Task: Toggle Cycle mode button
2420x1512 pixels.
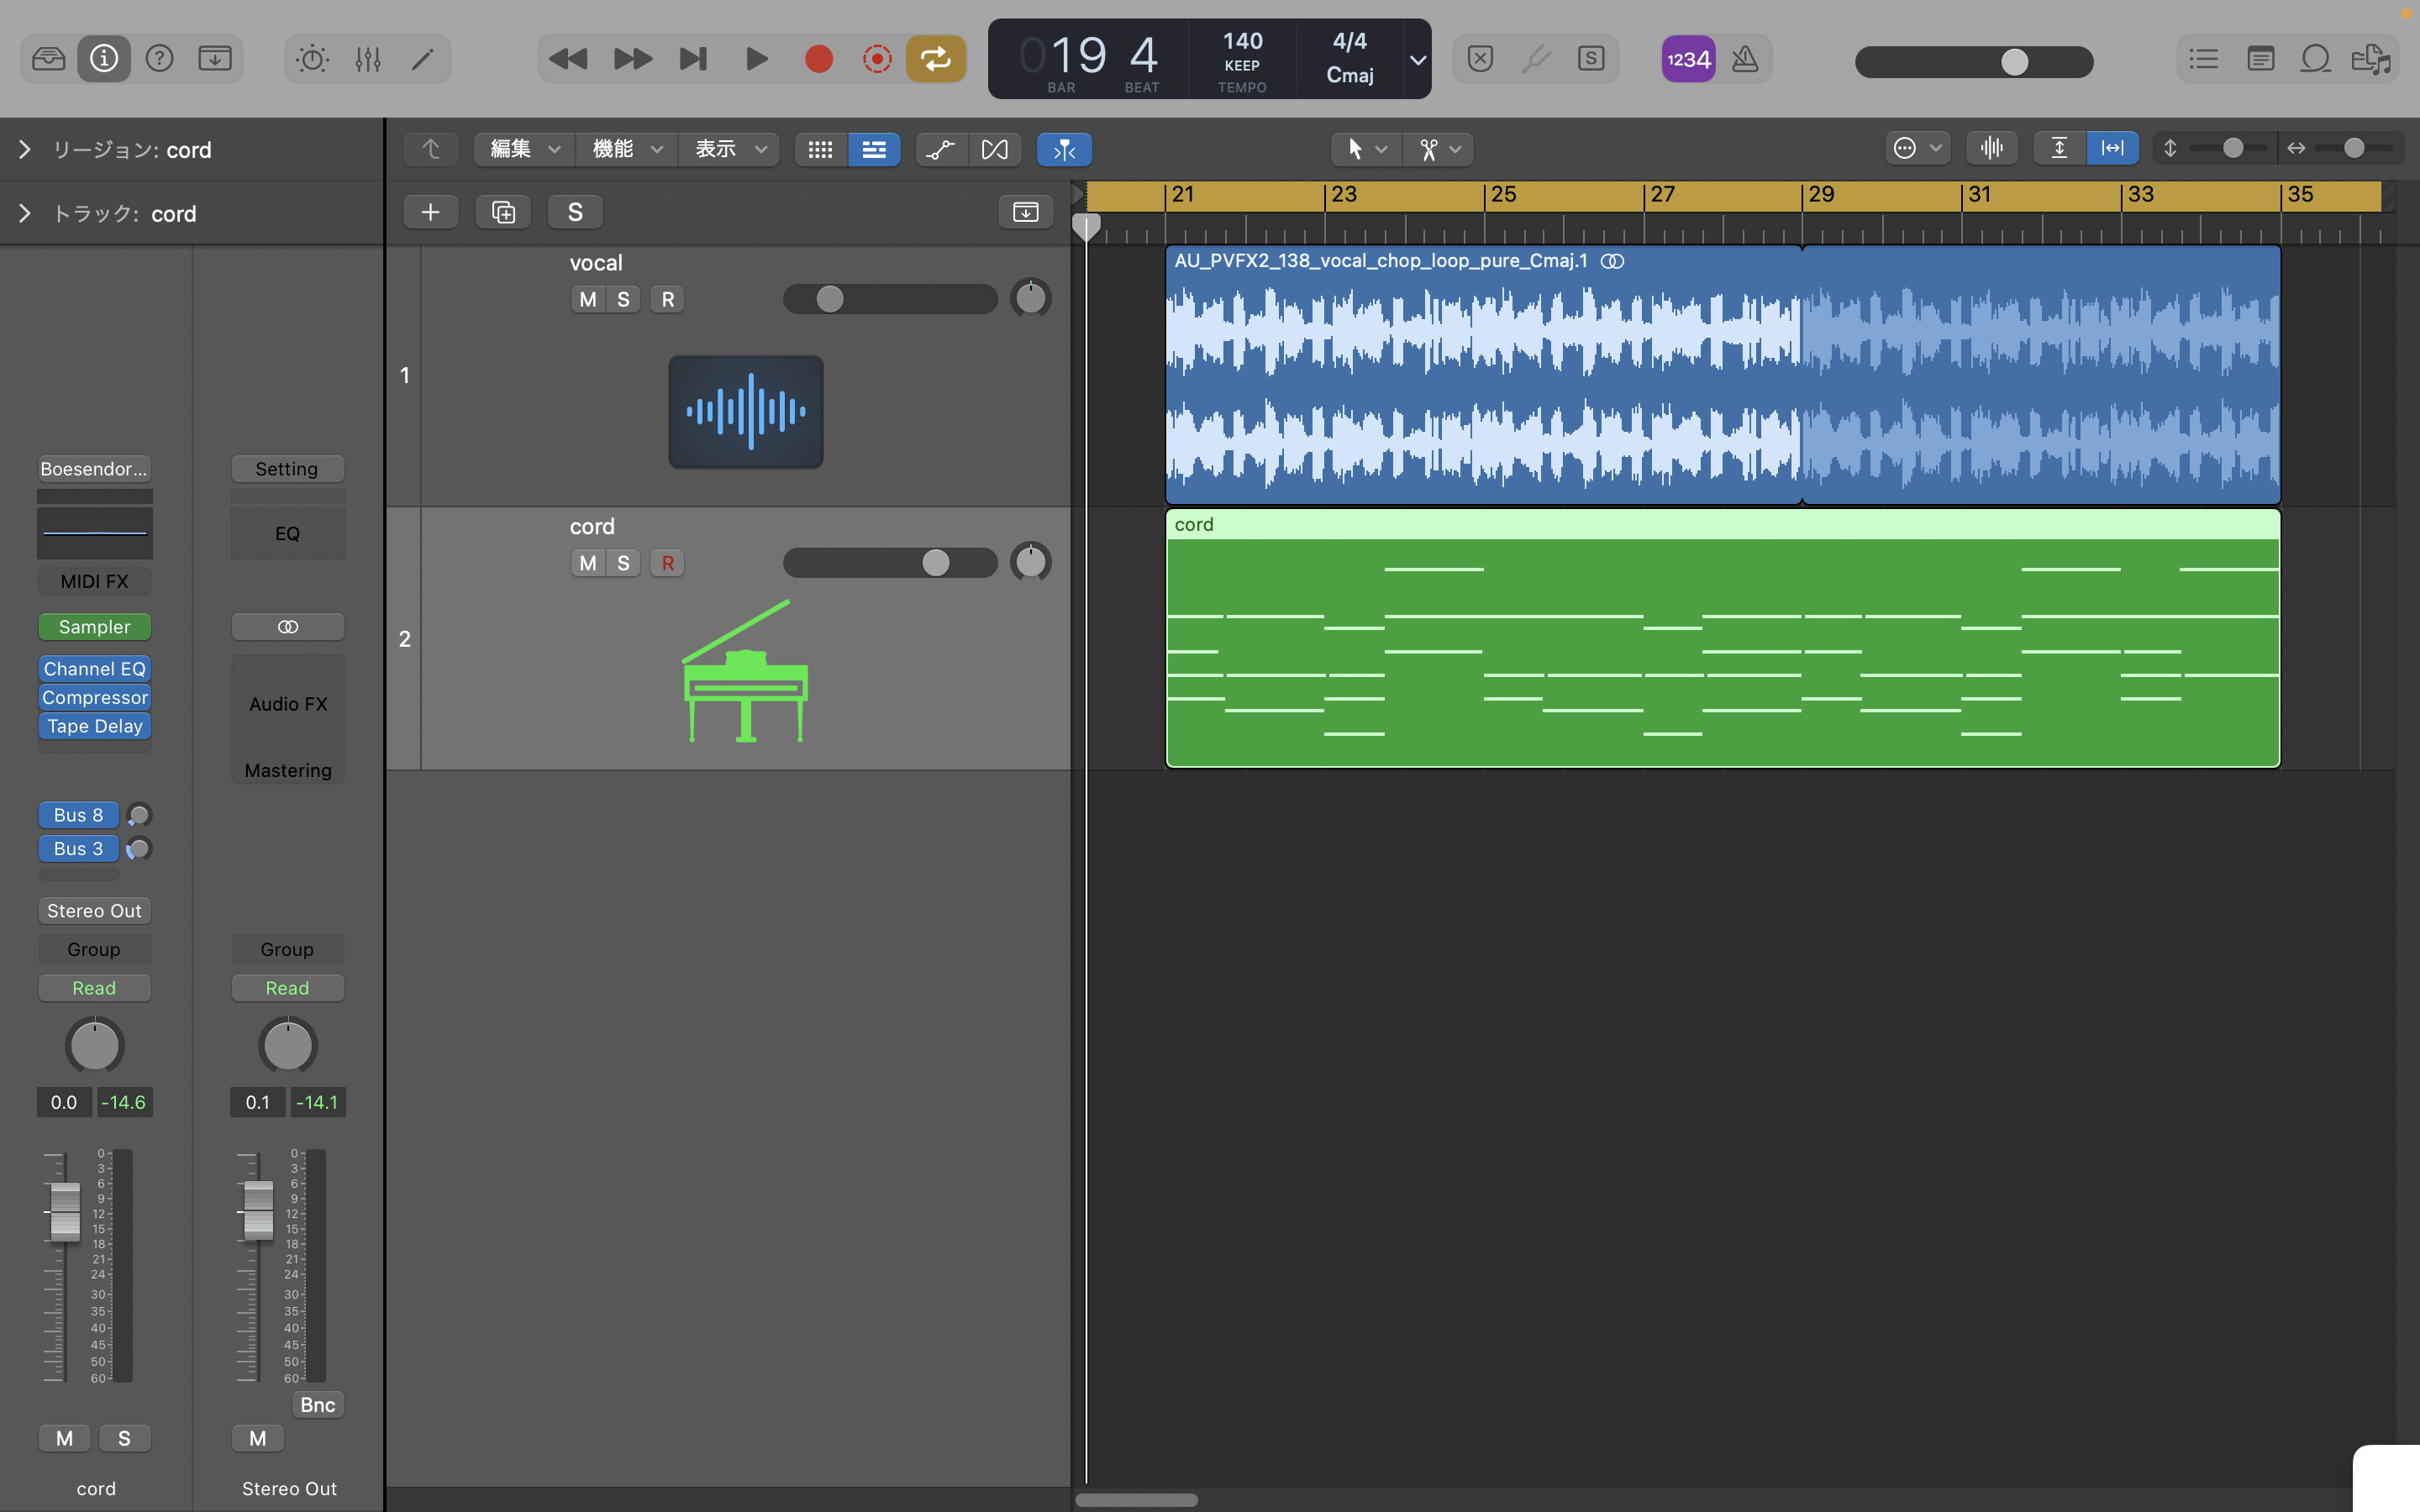Action: [936, 59]
